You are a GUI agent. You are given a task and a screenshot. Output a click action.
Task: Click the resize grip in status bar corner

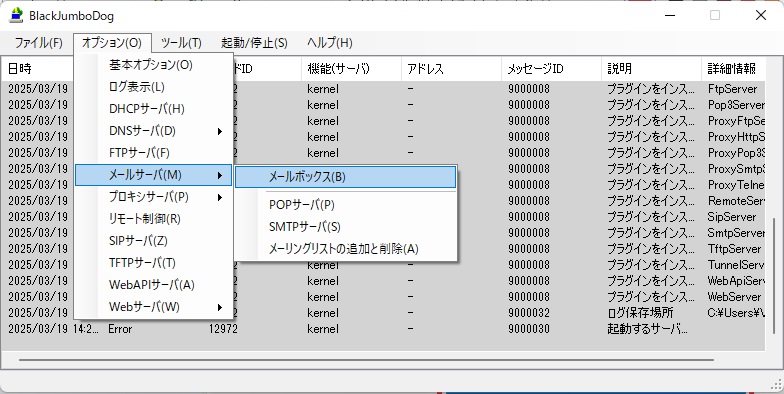coord(776,384)
